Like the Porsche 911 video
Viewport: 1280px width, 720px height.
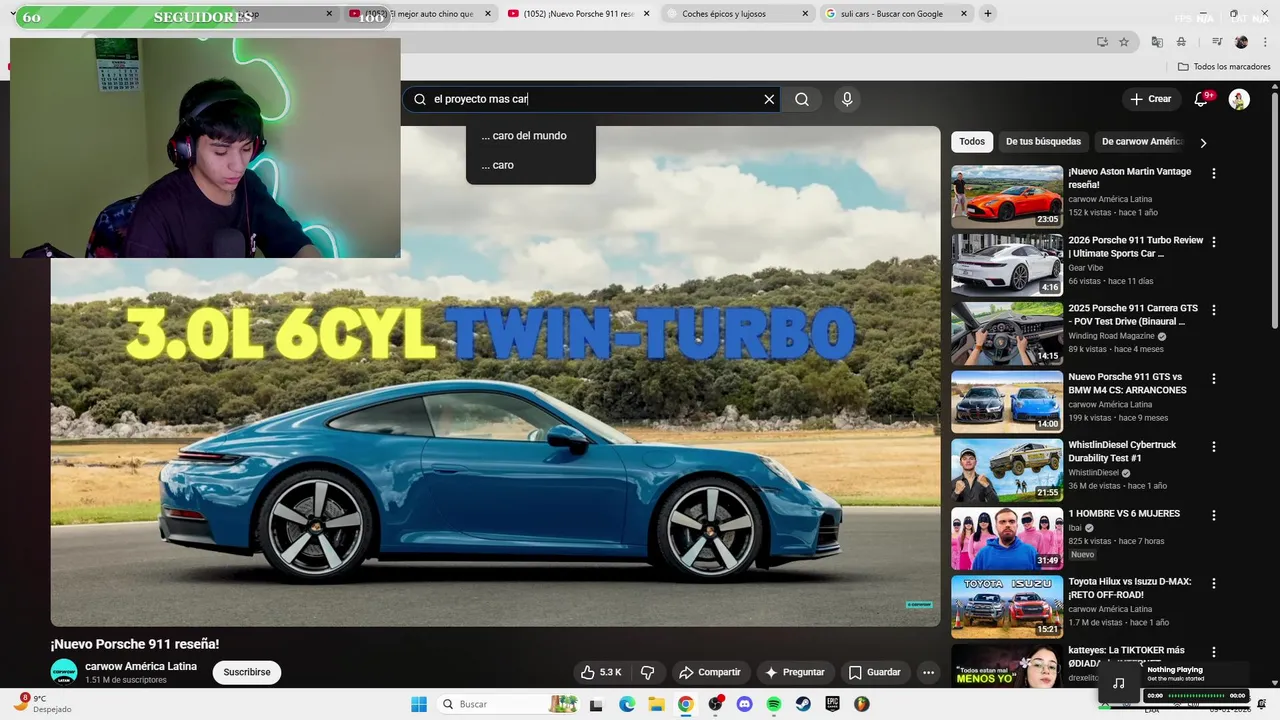pyautogui.click(x=601, y=672)
